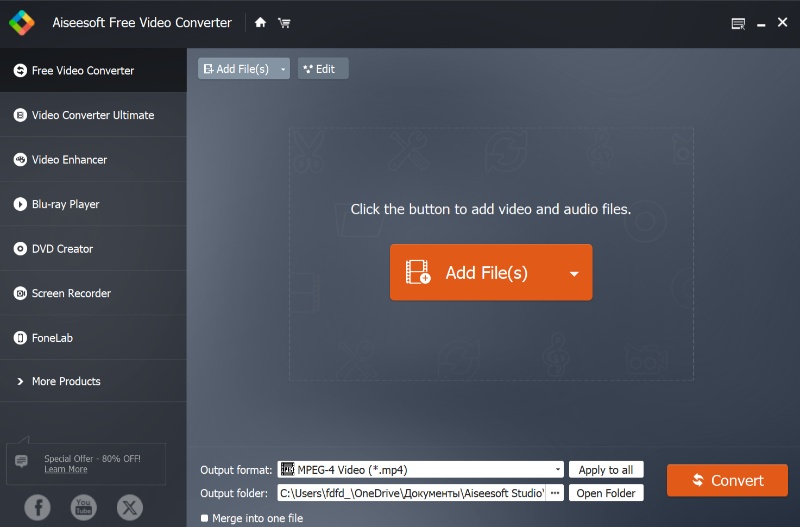Select Screen Recorder in sidebar
Screen dimensions: 800x527
pyautogui.click(x=71, y=293)
